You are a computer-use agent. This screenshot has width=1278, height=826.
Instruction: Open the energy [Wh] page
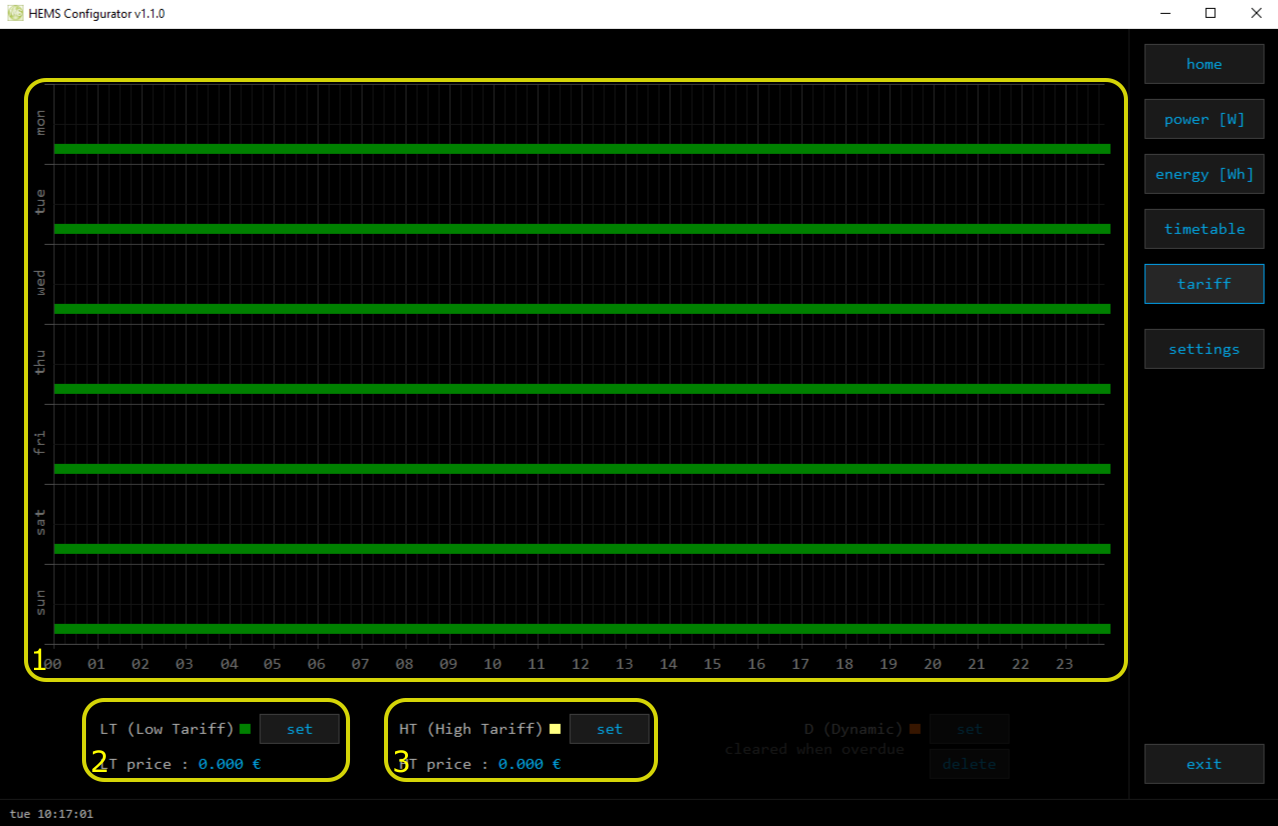pos(1204,174)
